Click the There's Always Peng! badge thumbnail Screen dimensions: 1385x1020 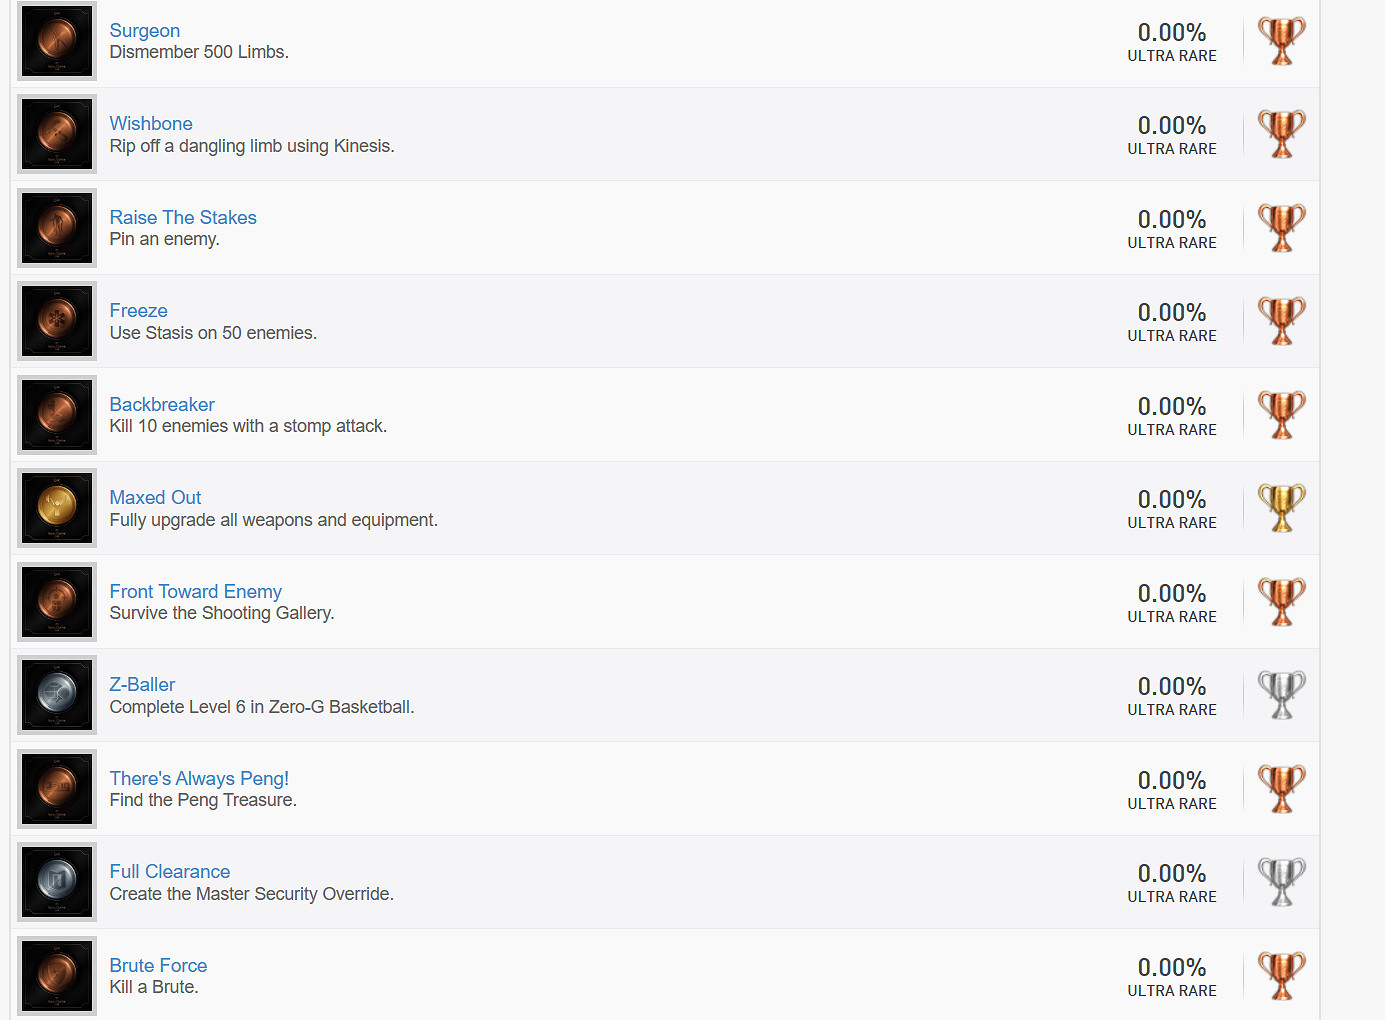coord(57,789)
